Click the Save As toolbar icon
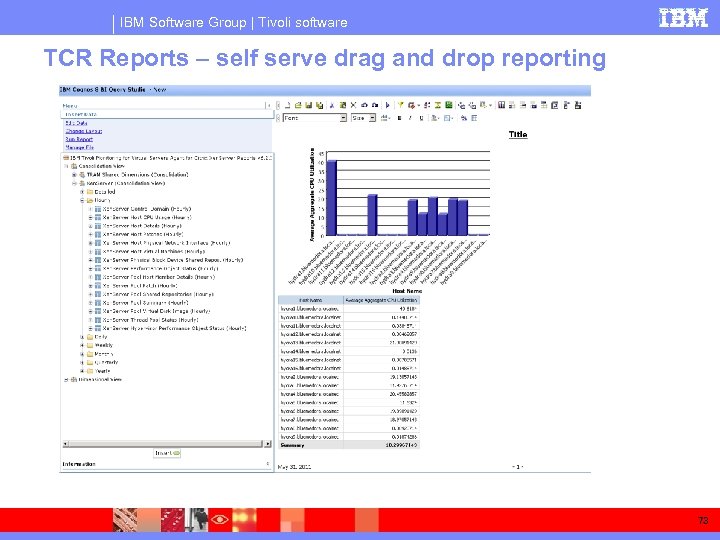The image size is (720, 540). click(x=320, y=105)
